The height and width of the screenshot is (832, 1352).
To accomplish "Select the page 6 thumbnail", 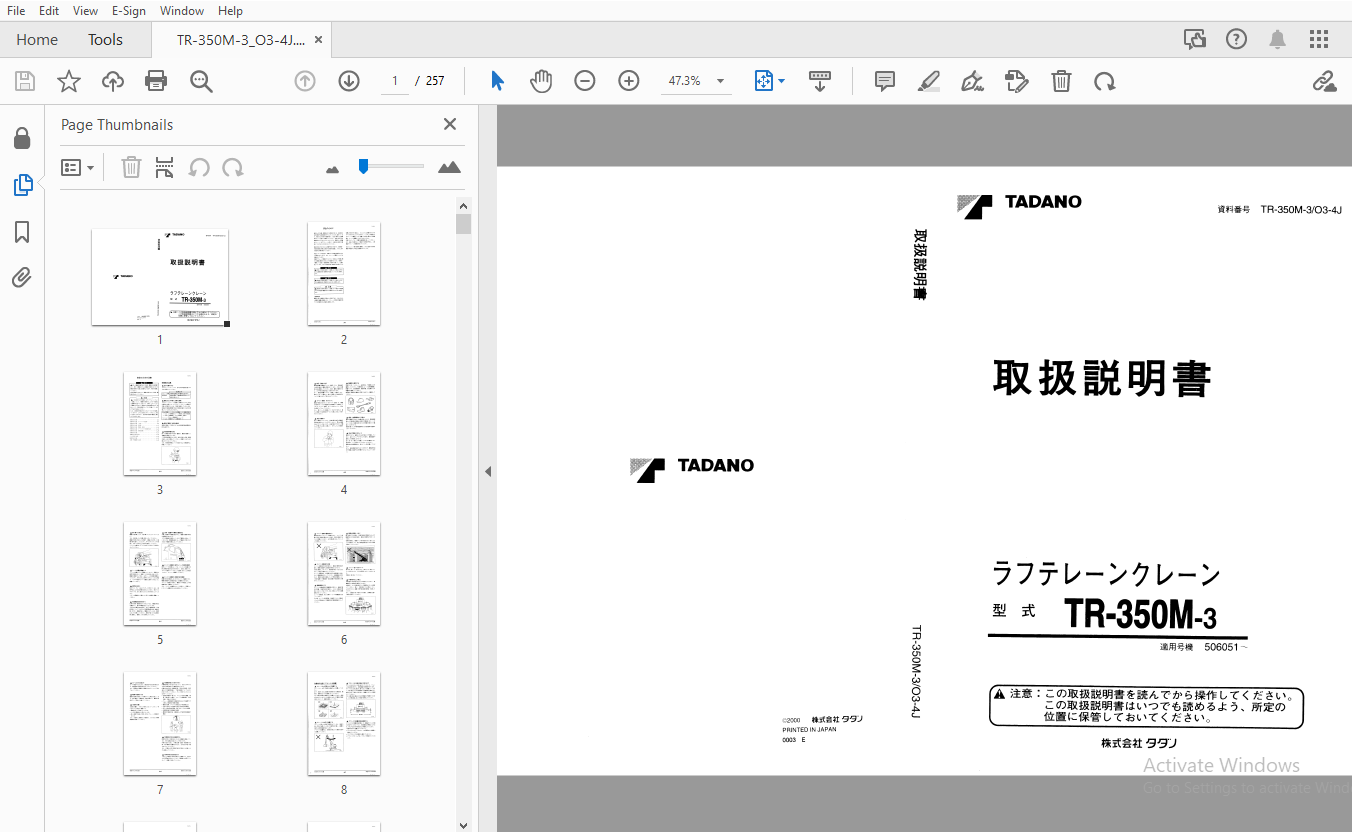I will click(344, 574).
